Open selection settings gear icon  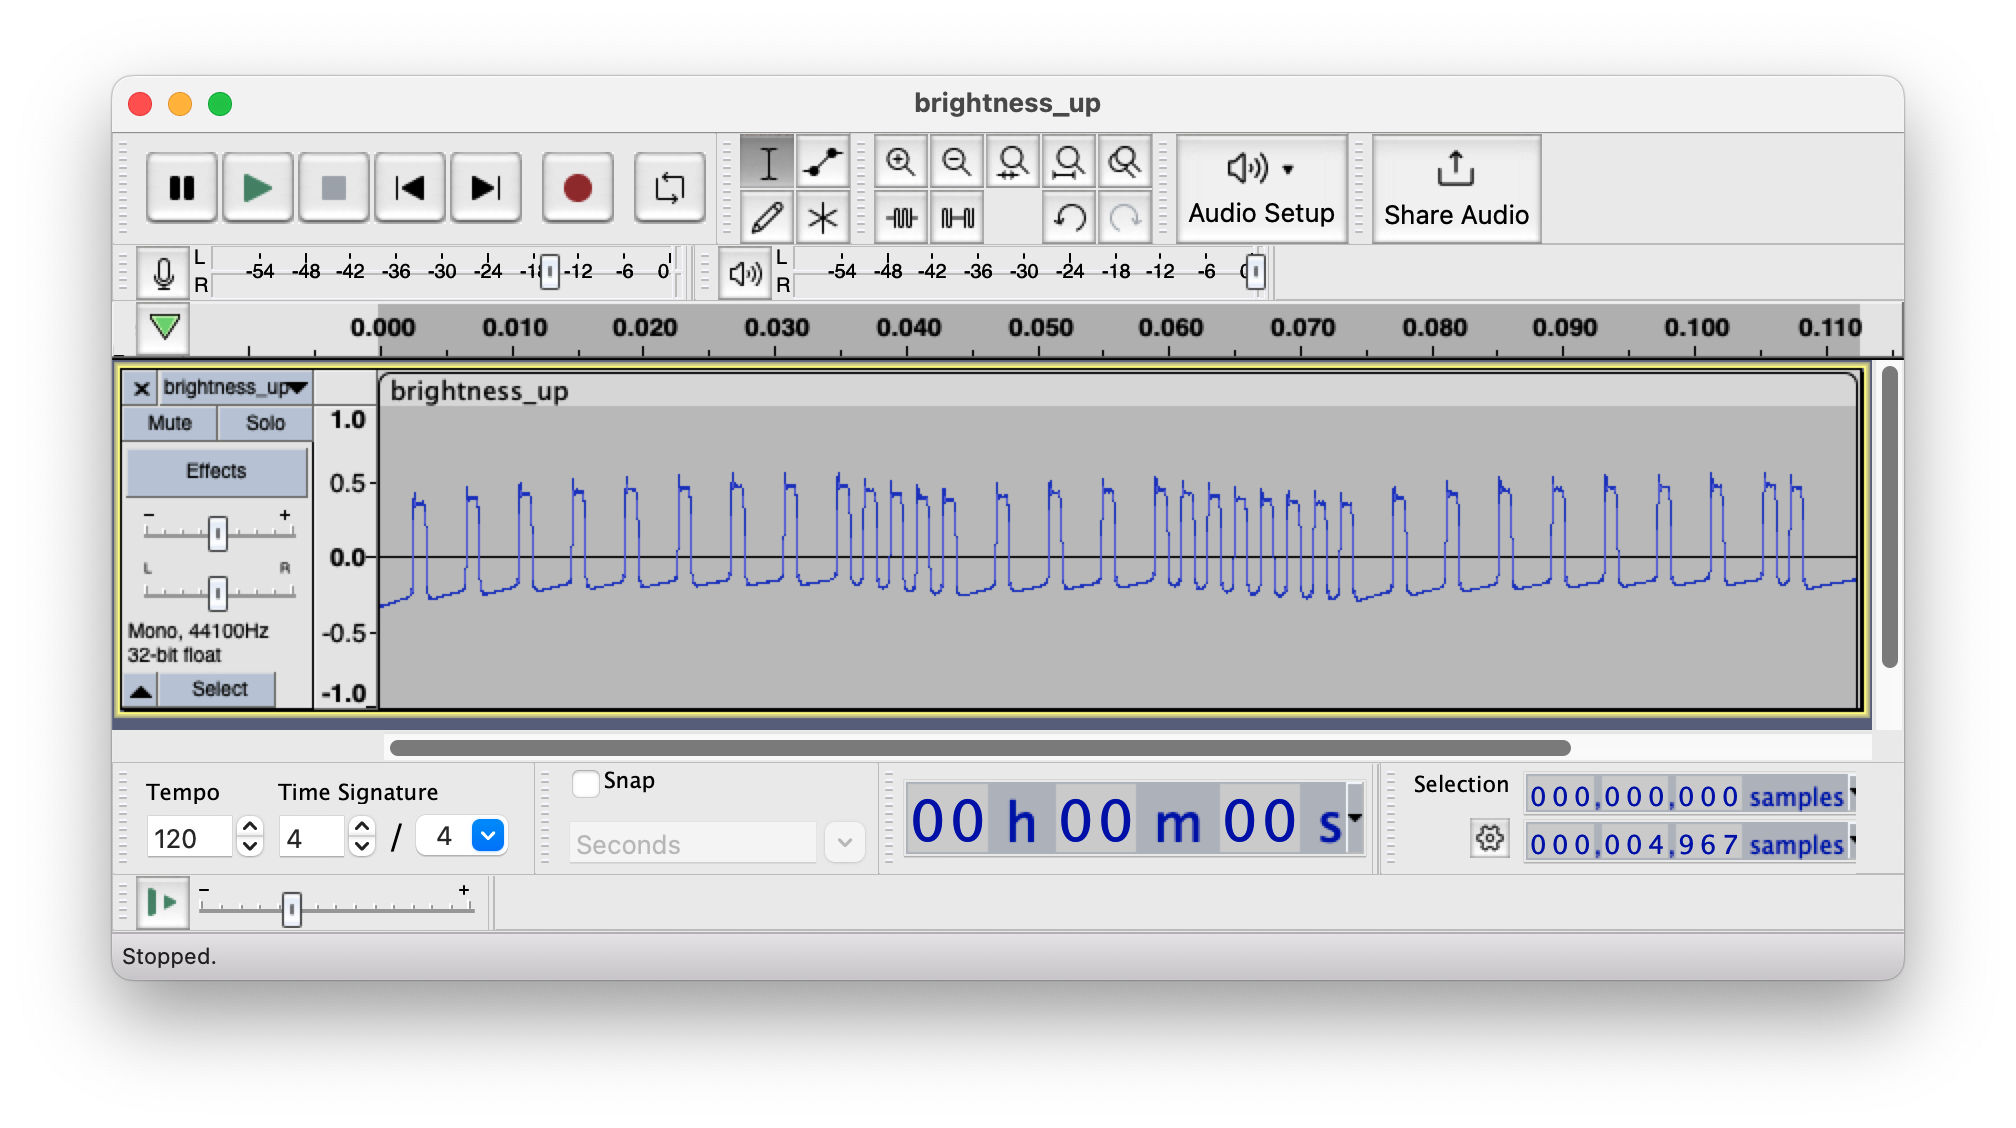[1489, 838]
